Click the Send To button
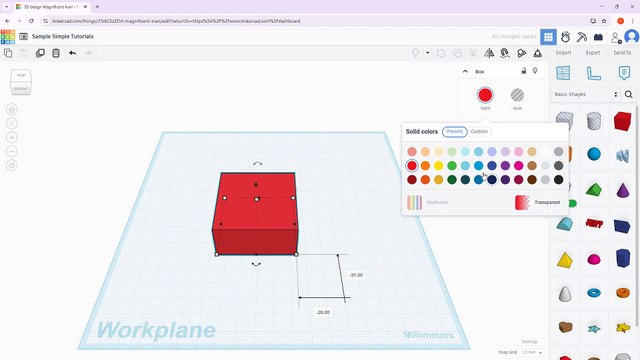The image size is (640, 360). click(x=622, y=53)
